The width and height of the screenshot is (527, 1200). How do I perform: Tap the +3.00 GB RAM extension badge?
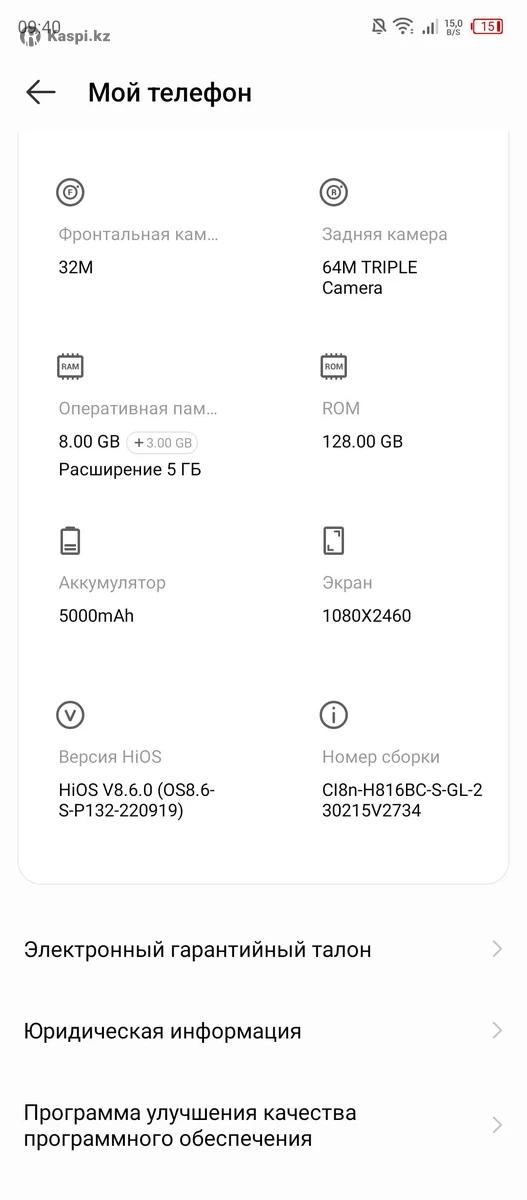pyautogui.click(x=163, y=442)
